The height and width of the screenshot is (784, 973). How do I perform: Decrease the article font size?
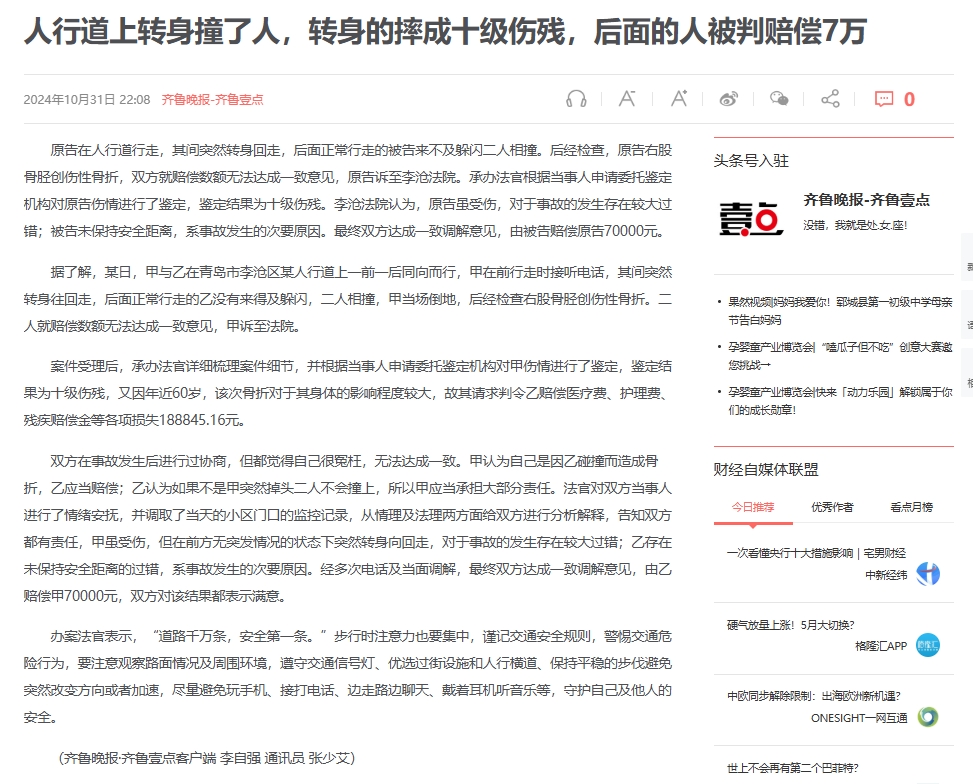(627, 99)
